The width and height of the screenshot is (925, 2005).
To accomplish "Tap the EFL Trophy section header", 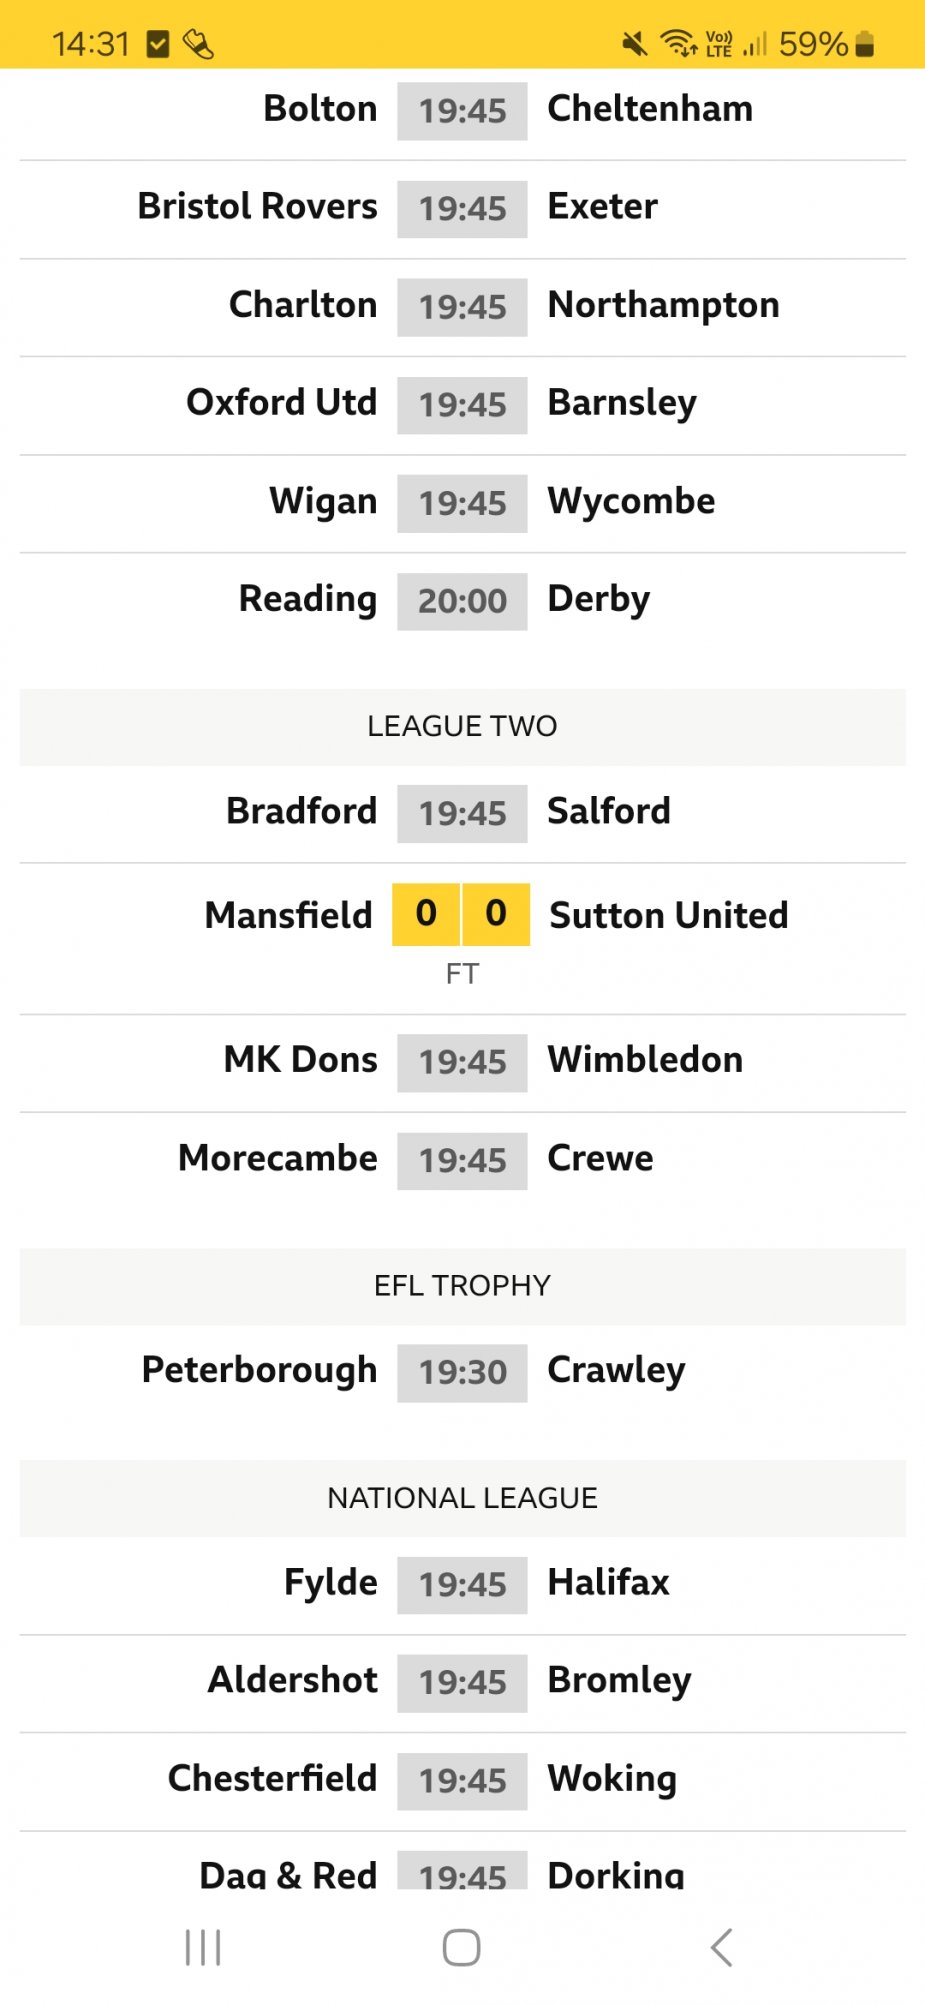I will pyautogui.click(x=462, y=1285).
